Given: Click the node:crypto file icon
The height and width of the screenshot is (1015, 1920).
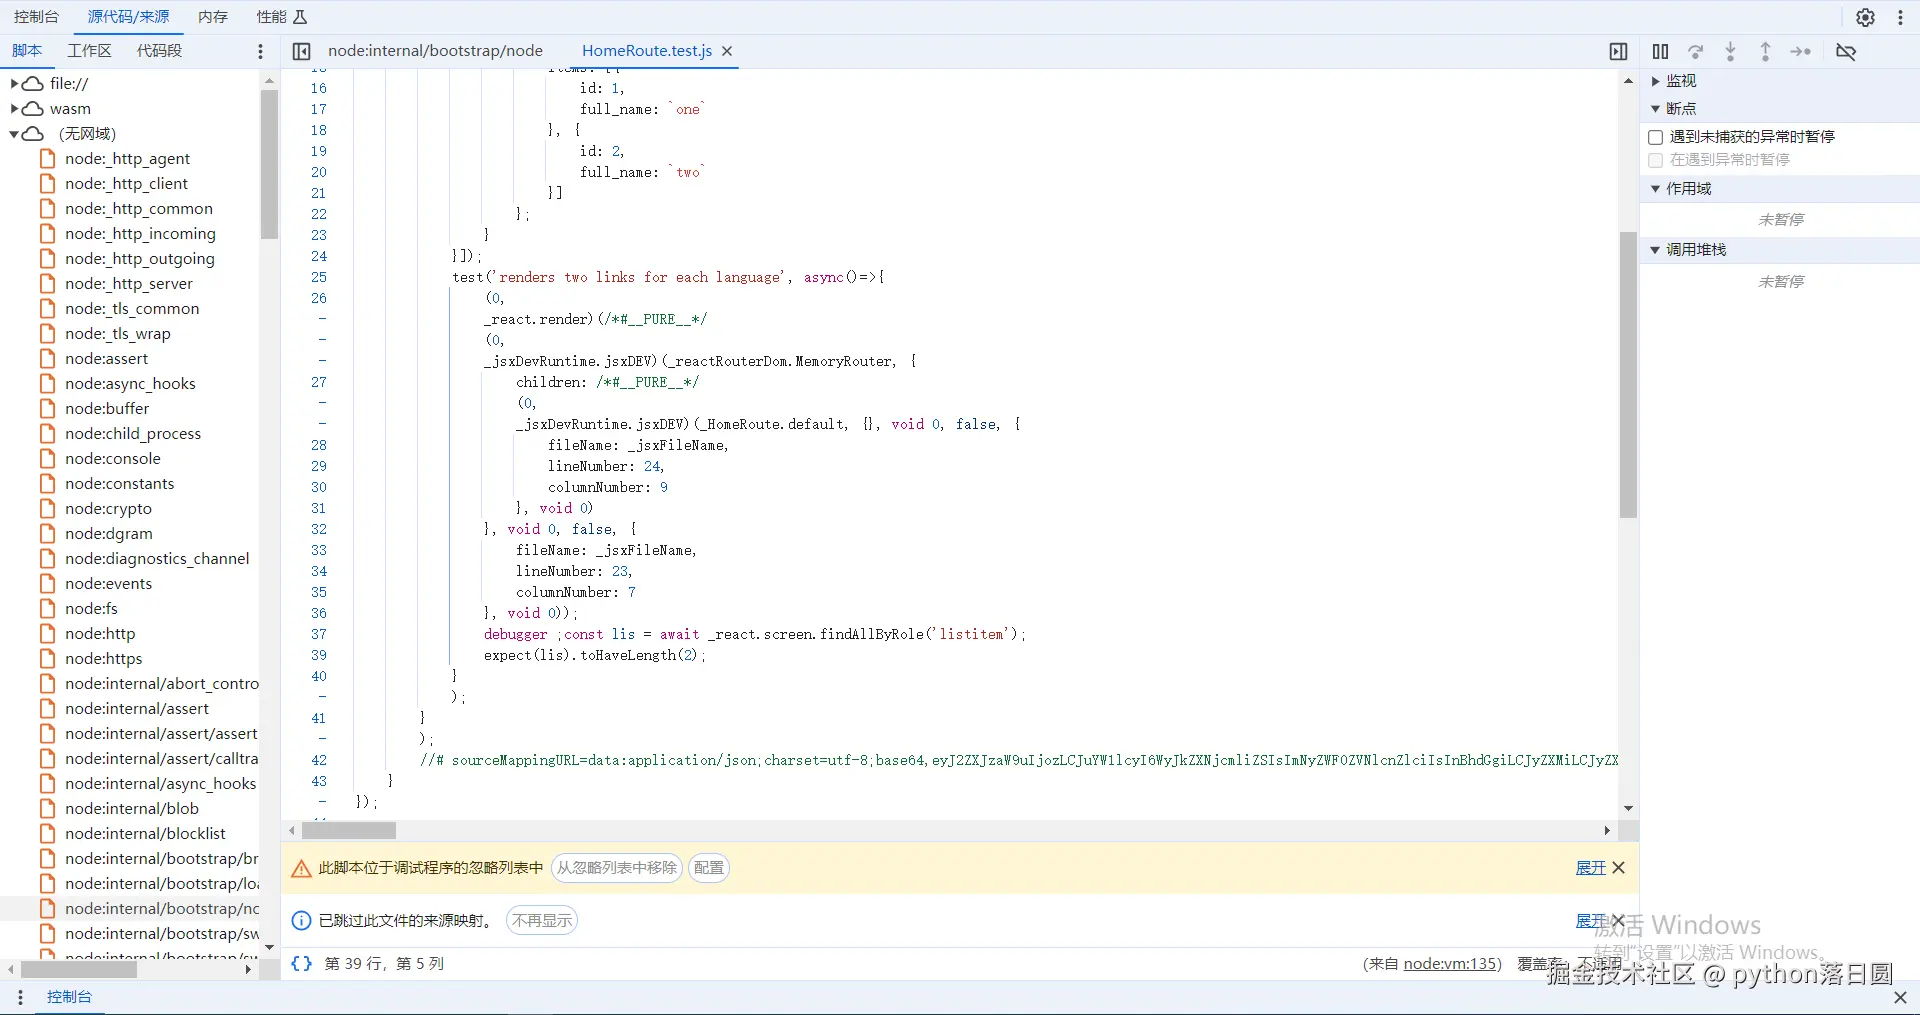Looking at the screenshot, I should click(x=47, y=508).
